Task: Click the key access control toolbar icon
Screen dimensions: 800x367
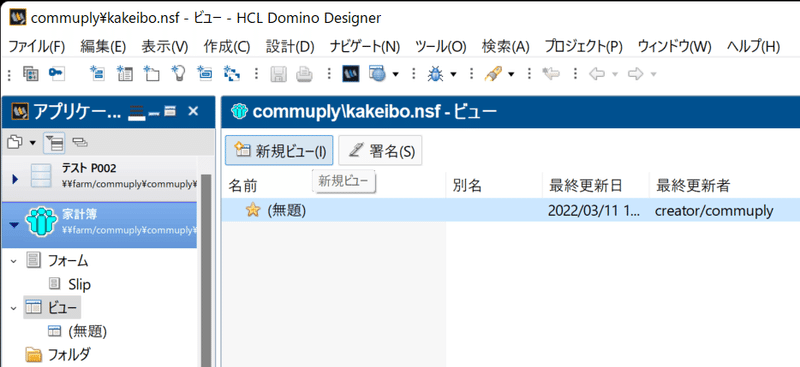Action: click(x=57, y=74)
